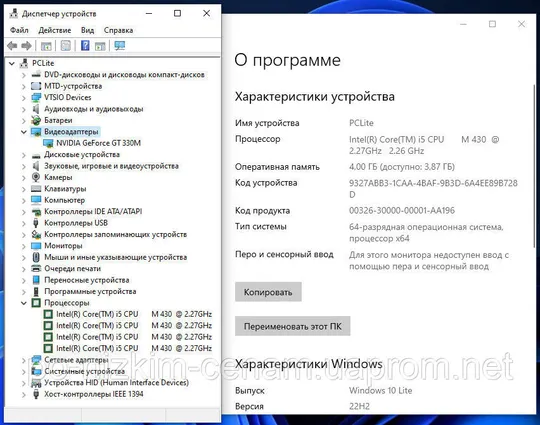Expand the VTSIO Devices category
This screenshot has width=540, height=425.
[23, 98]
